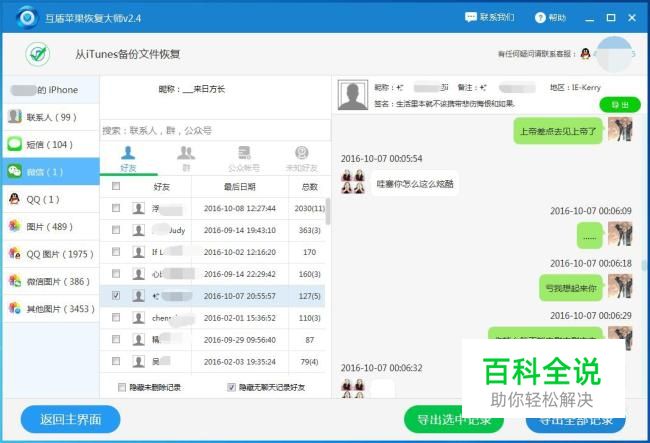Check the row dated 2016-10-02 12:16:20
The height and width of the screenshot is (443, 650).
tap(116, 252)
